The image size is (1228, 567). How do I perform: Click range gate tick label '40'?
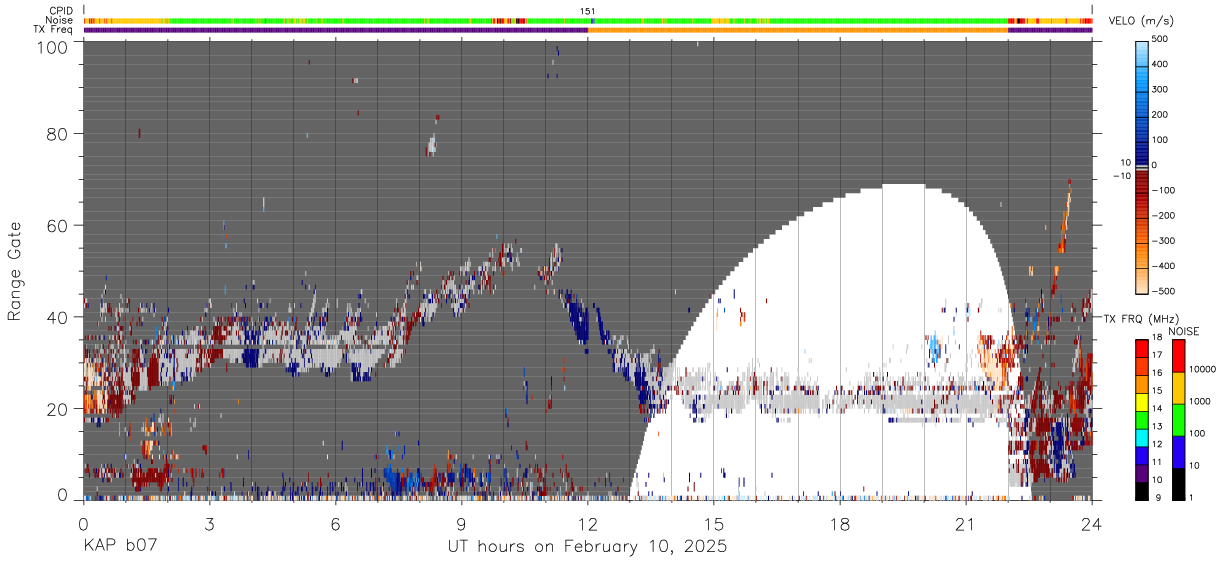(x=59, y=317)
